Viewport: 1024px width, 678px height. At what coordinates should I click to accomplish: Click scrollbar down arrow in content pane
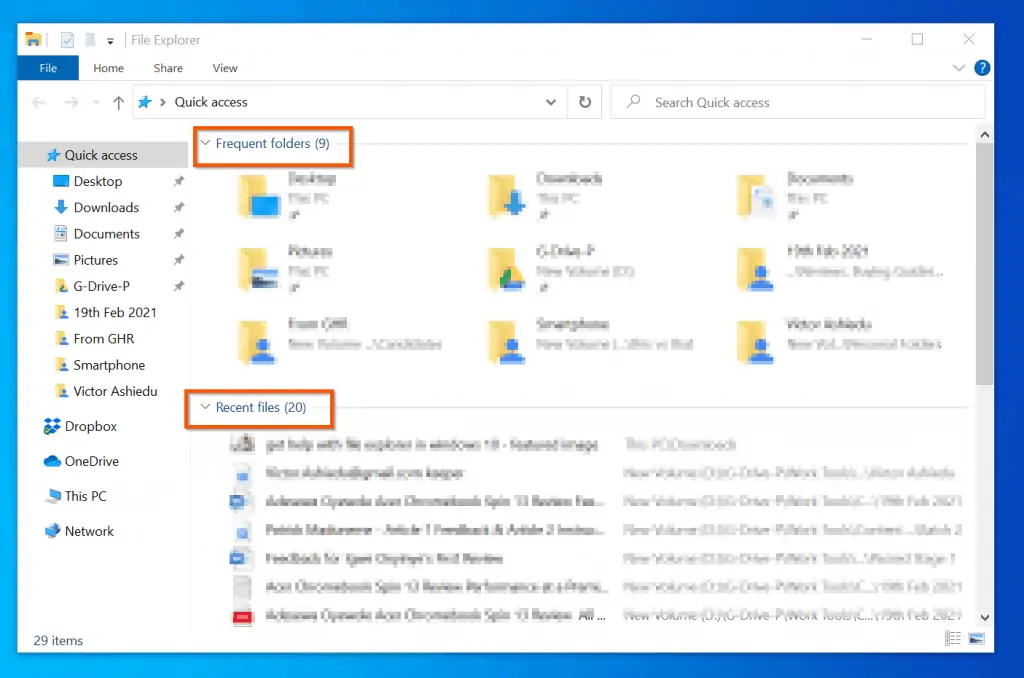(985, 617)
